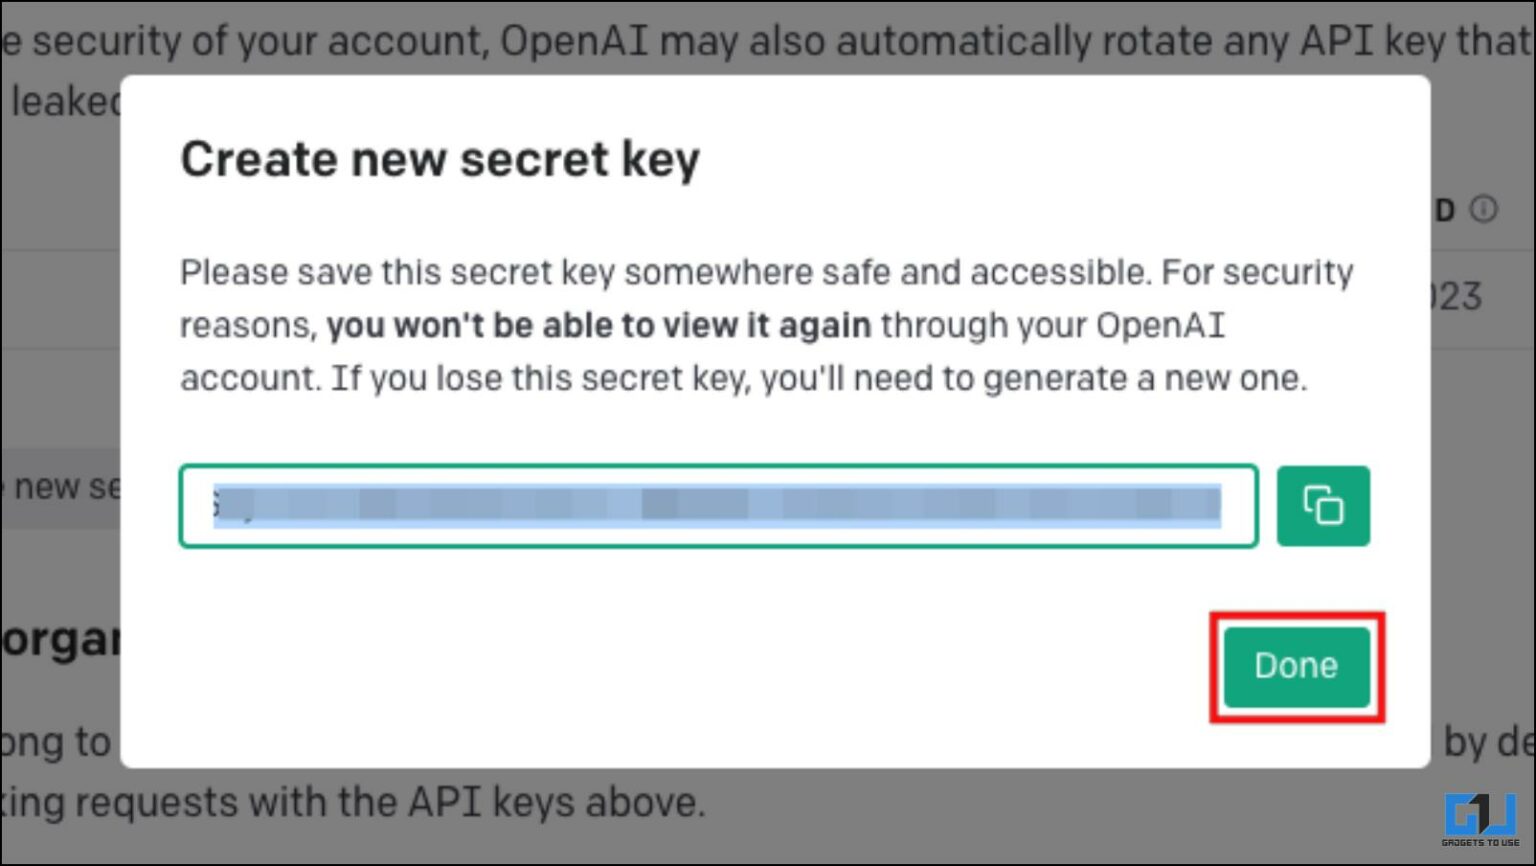The width and height of the screenshot is (1536, 866).
Task: Click the bold "you won't be able to view it again" text
Action: click(598, 325)
